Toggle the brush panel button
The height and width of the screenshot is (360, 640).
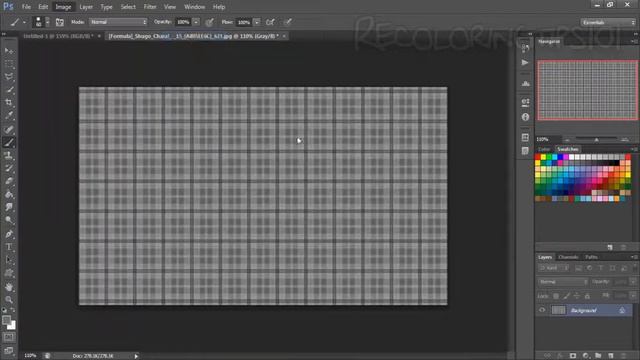point(60,22)
